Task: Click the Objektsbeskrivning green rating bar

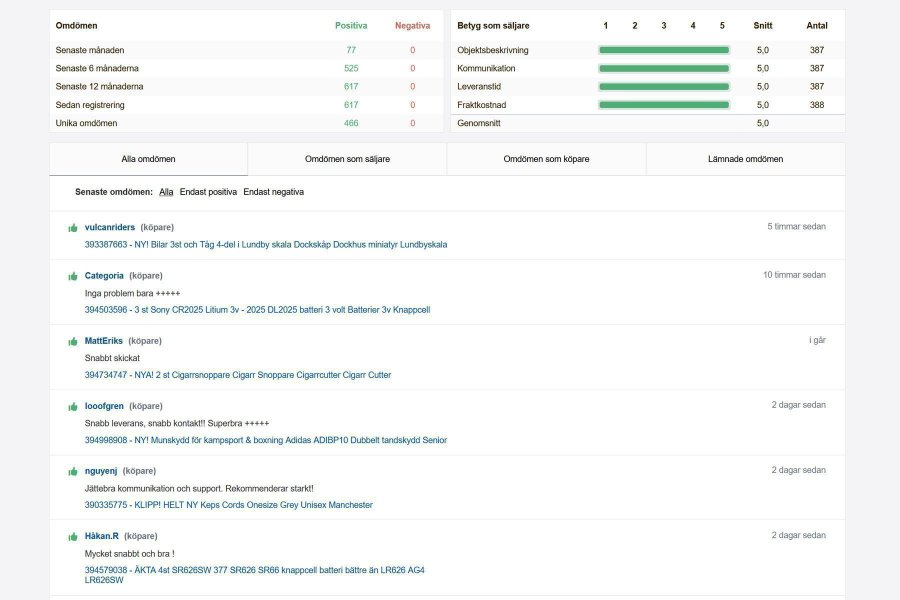Action: pos(663,50)
